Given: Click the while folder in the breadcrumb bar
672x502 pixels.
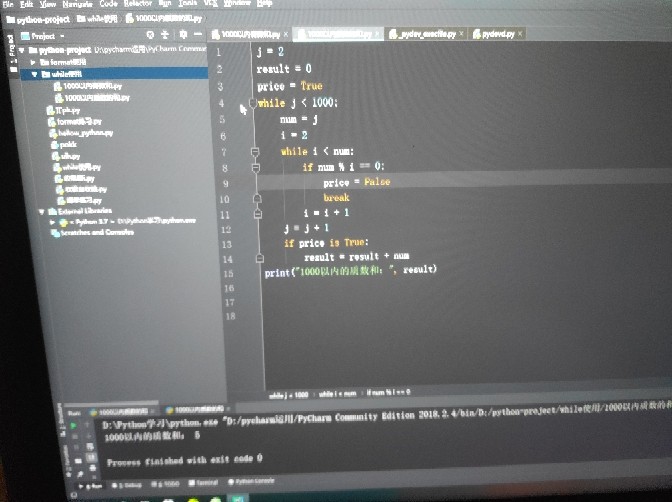Looking at the screenshot, I should point(98,19).
